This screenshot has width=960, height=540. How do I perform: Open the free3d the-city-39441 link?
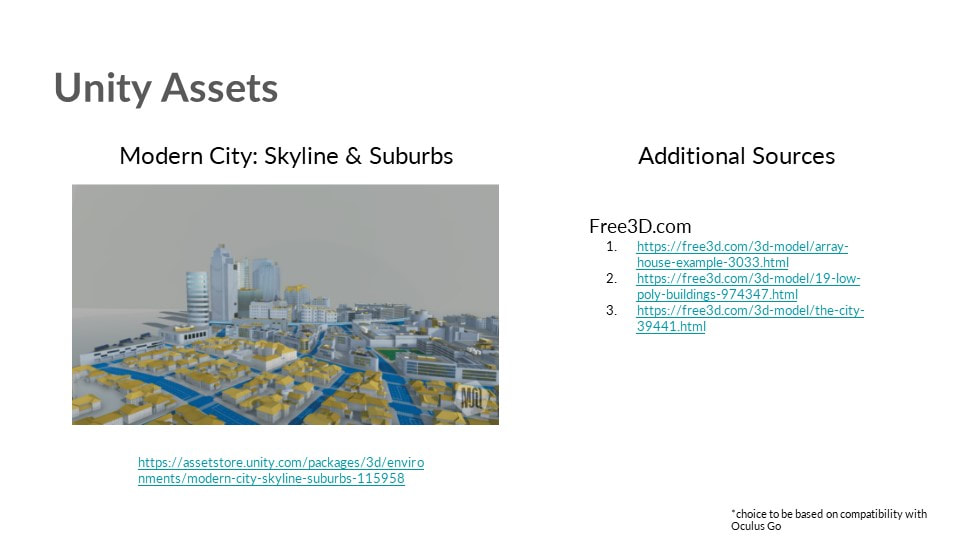(x=750, y=318)
